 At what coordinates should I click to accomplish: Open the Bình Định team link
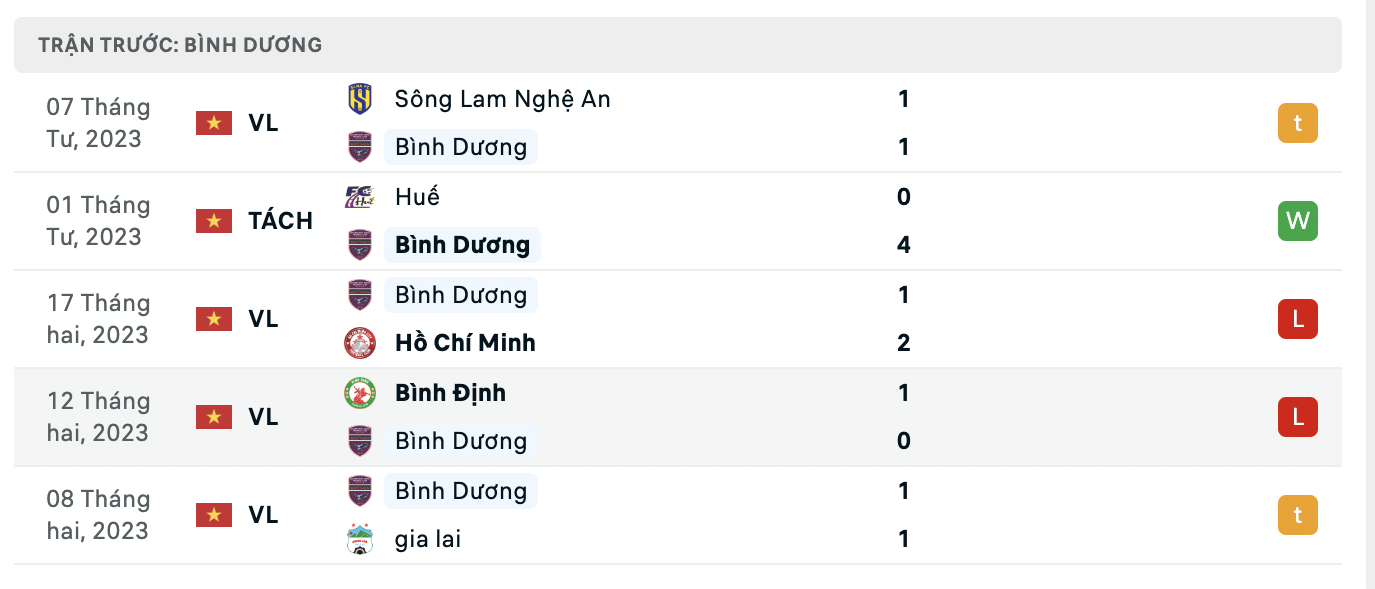pos(450,393)
